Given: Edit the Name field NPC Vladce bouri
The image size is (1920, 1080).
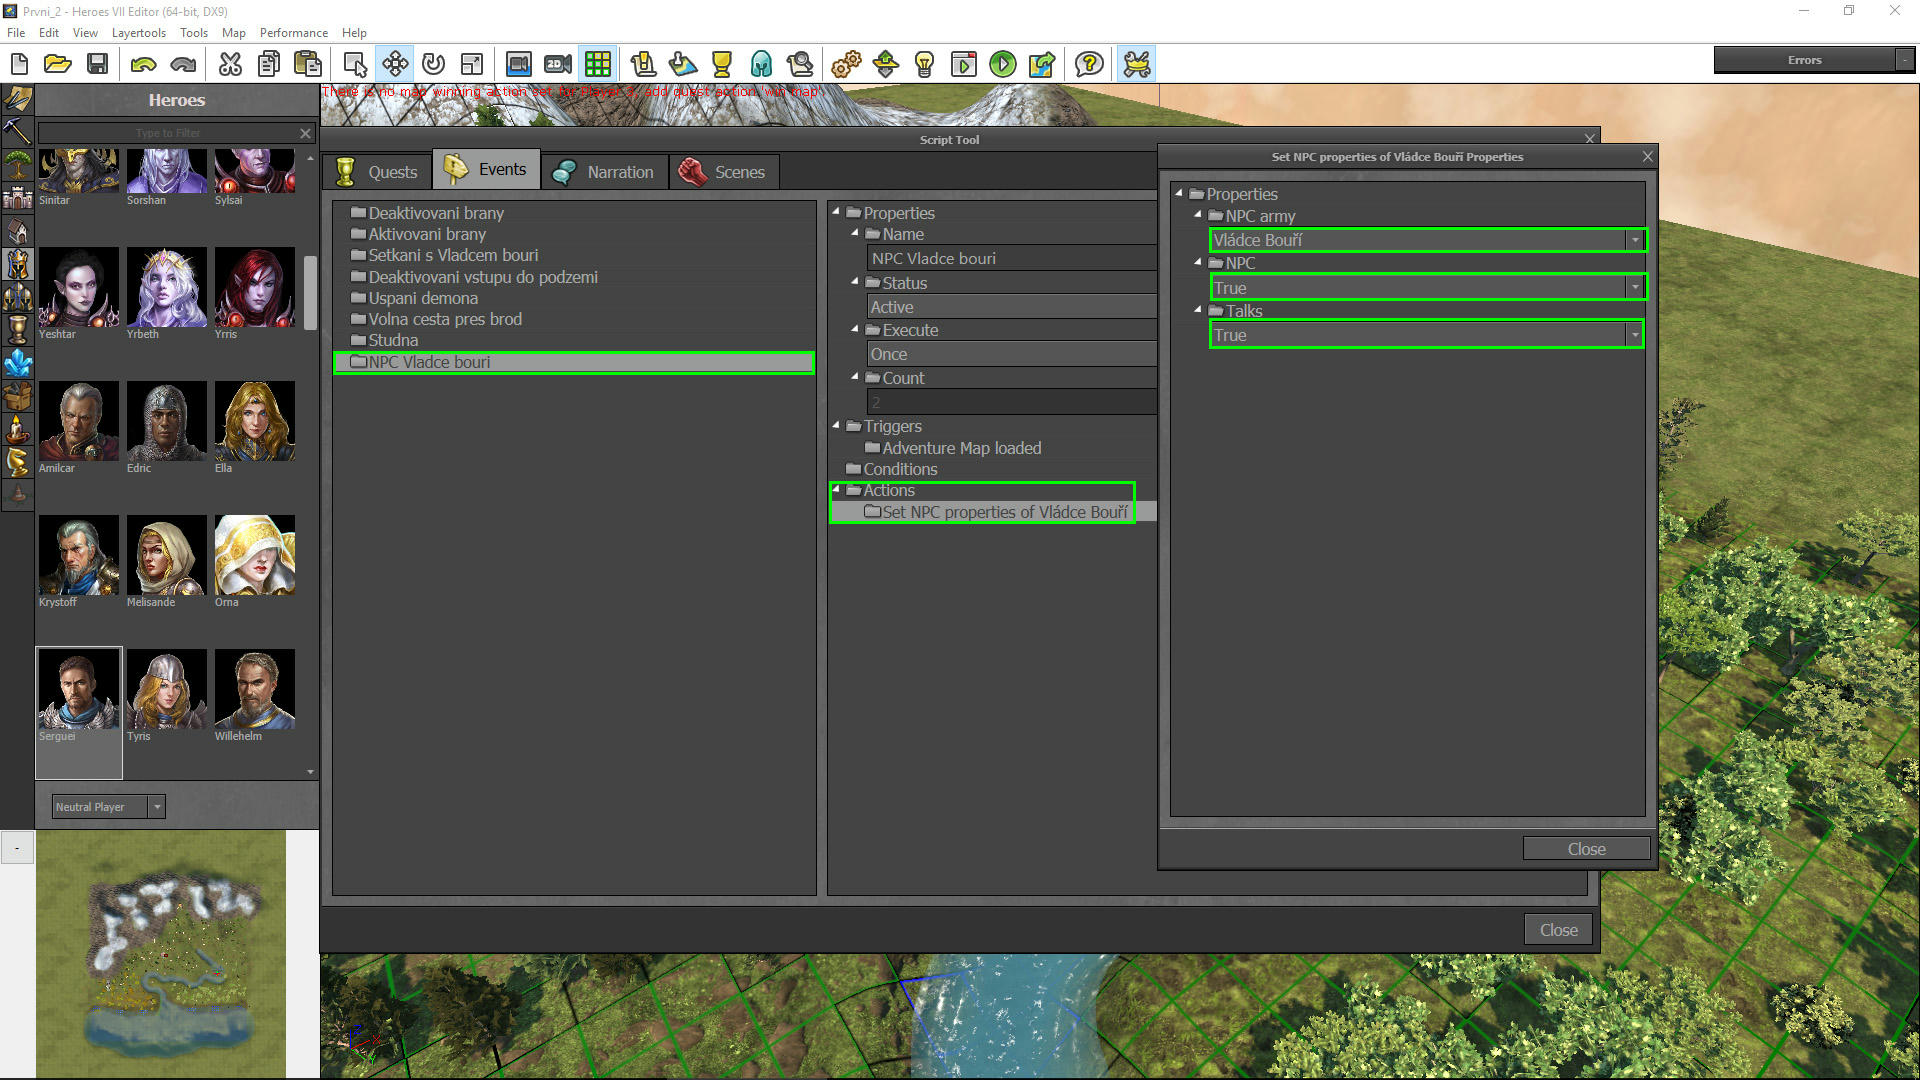Looking at the screenshot, I should pyautogui.click(x=1011, y=258).
